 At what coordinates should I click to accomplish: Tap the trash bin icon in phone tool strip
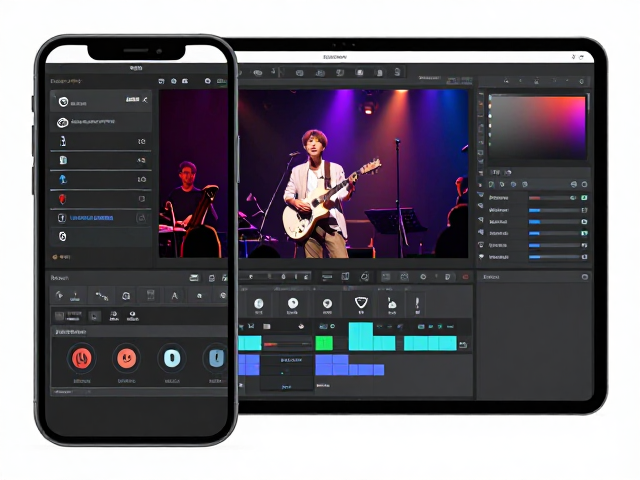(151, 295)
